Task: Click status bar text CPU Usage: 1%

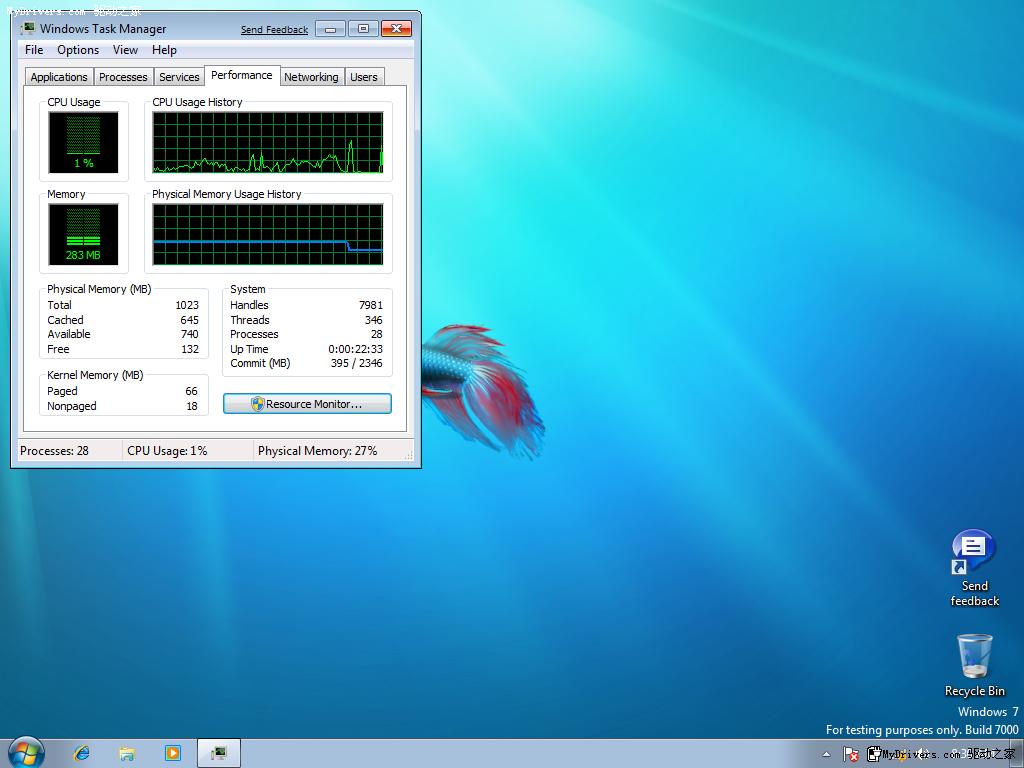Action: click(x=167, y=451)
